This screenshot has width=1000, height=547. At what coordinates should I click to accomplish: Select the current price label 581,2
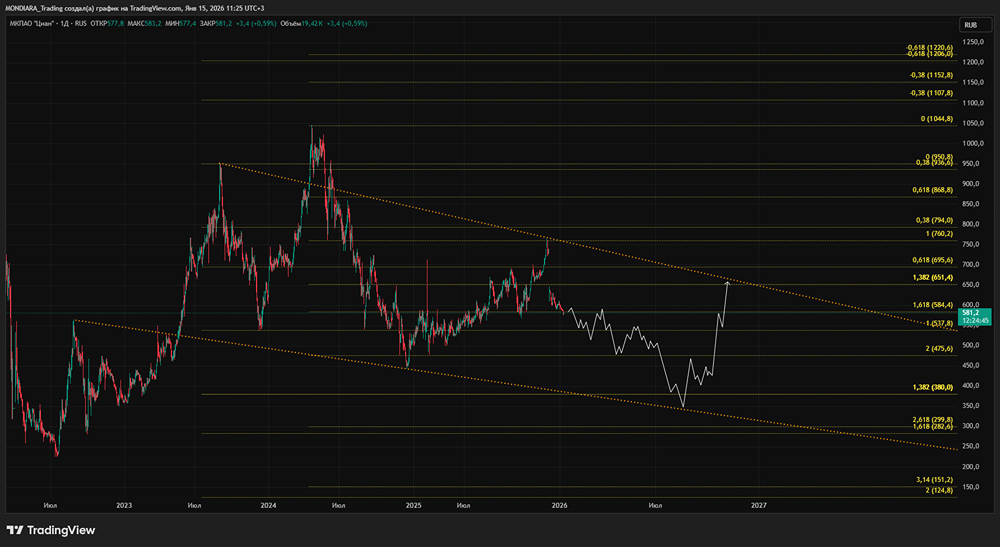[969, 312]
